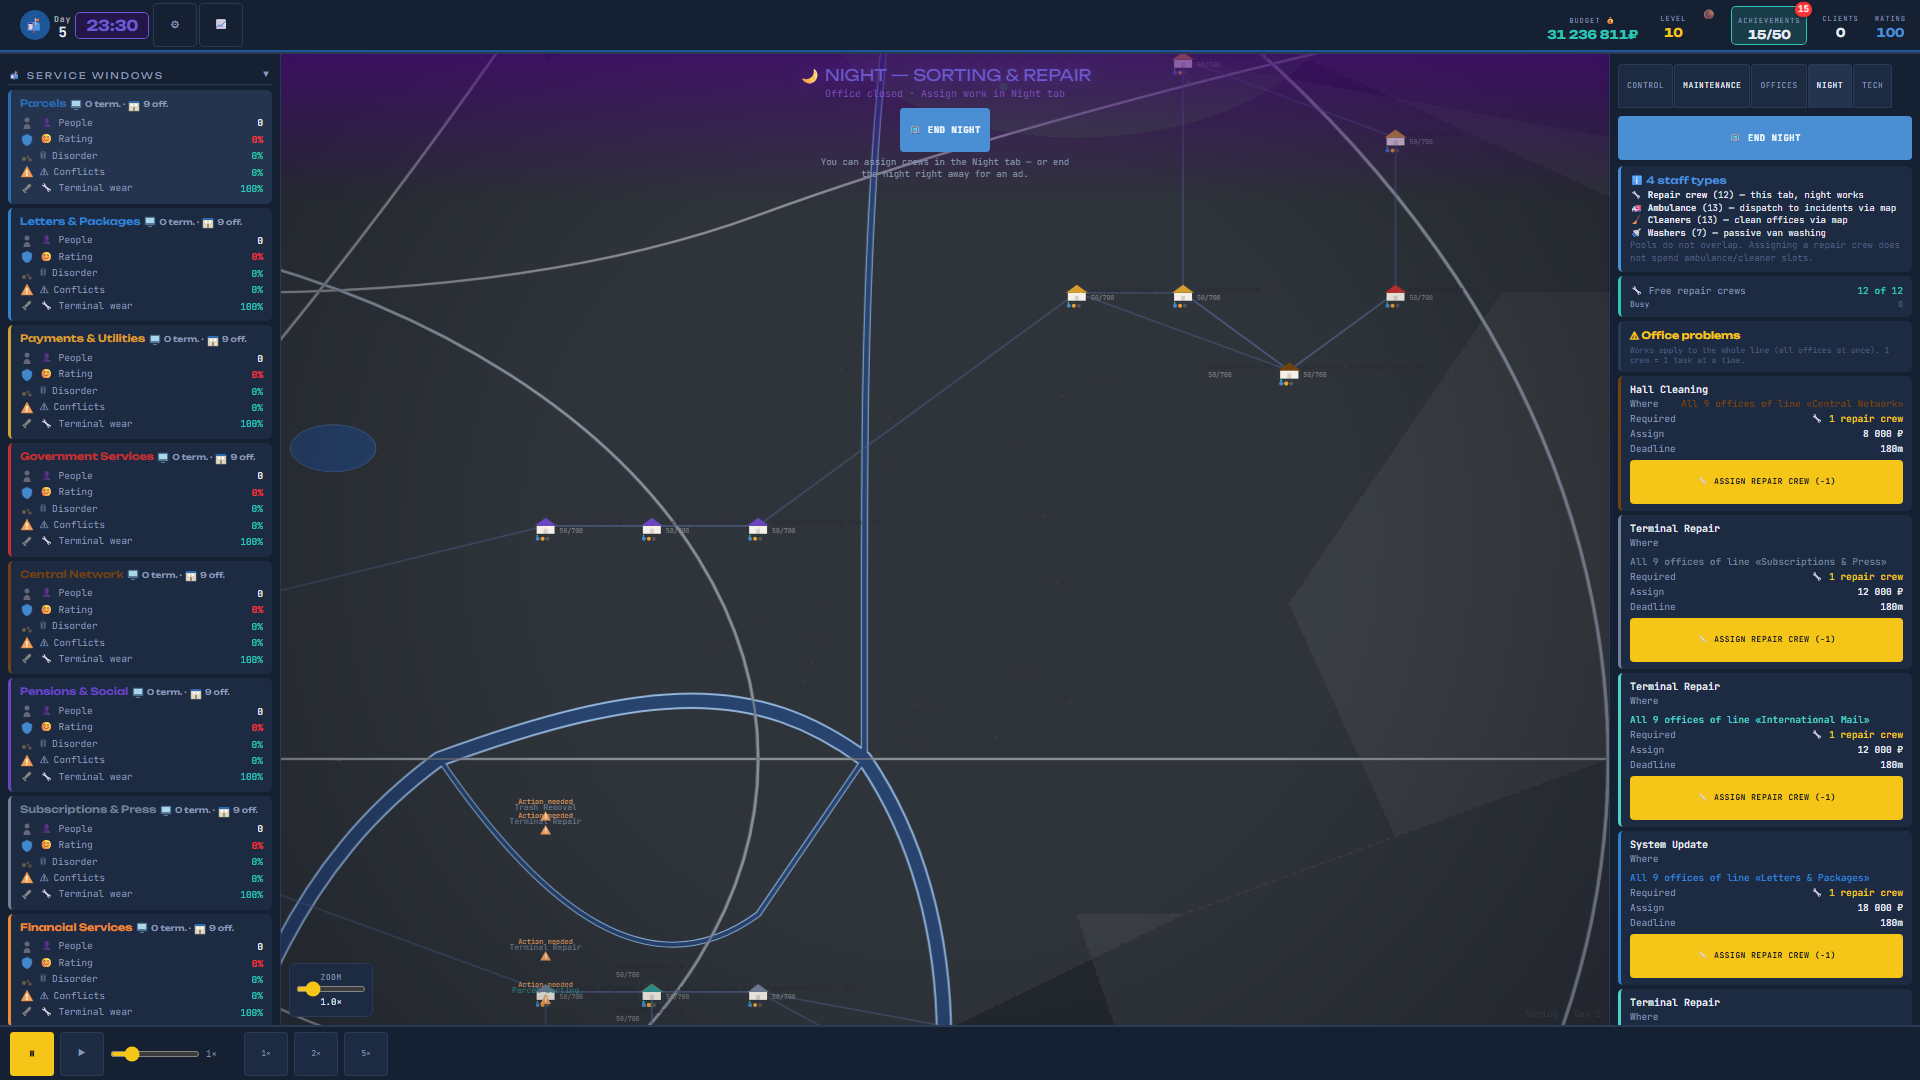Viewport: 1920px width, 1080px height.
Task: Set game speed to 5×
Action: (366, 1053)
